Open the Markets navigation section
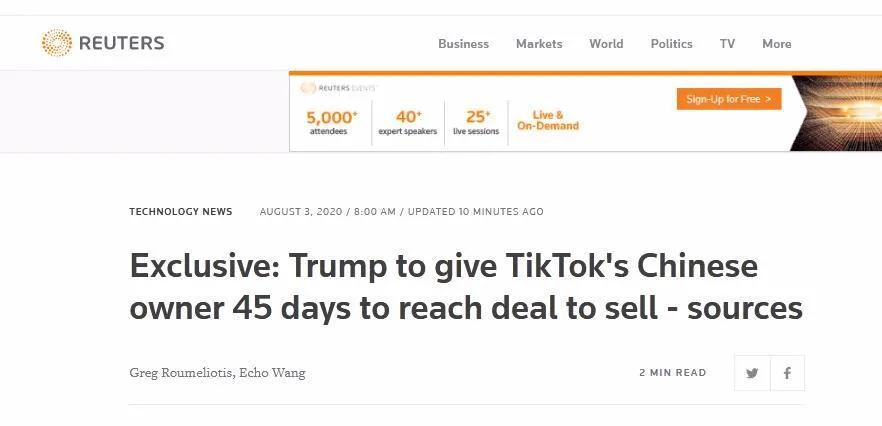 (539, 44)
